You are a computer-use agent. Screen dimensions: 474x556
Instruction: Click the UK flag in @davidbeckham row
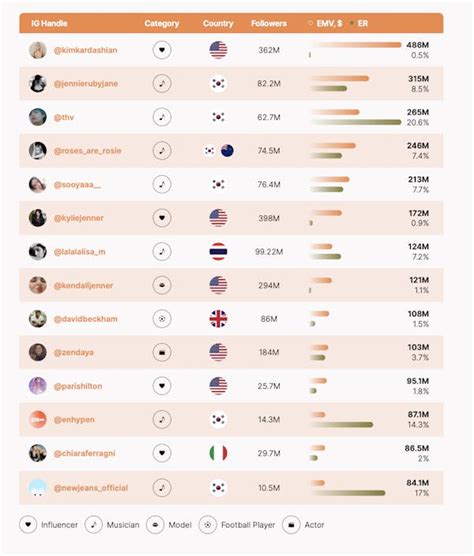click(218, 319)
